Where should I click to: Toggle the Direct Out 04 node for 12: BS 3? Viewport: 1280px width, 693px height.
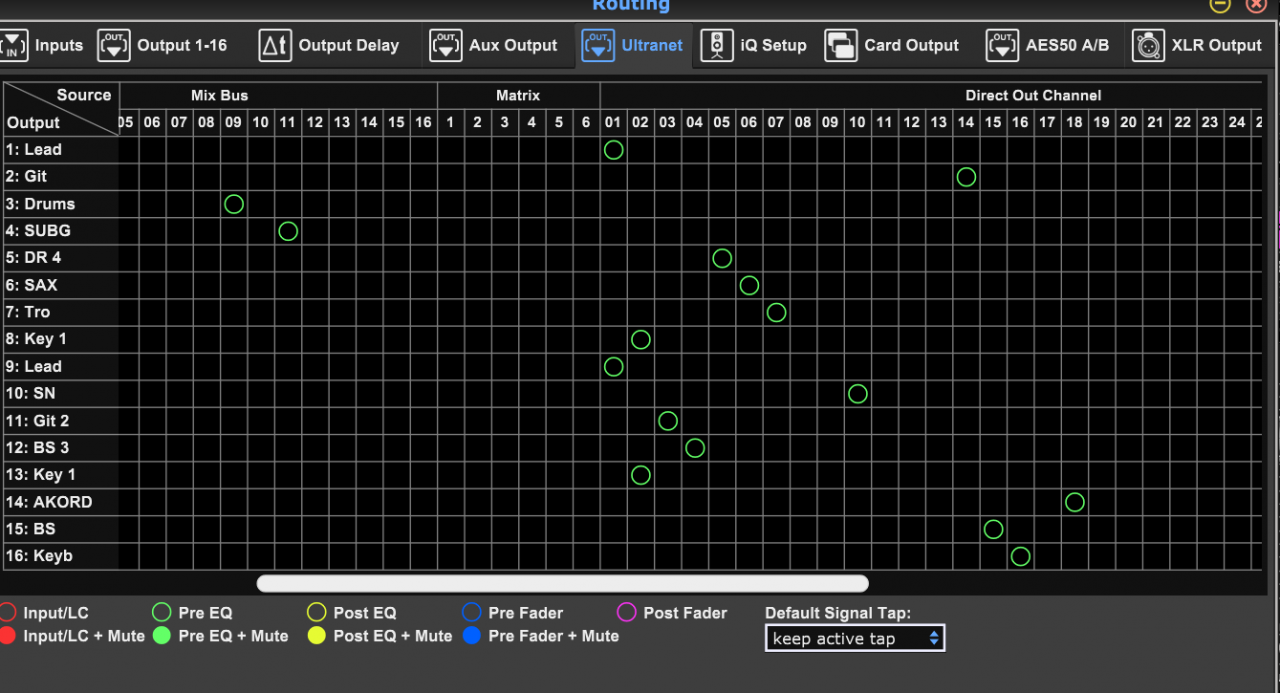point(695,448)
